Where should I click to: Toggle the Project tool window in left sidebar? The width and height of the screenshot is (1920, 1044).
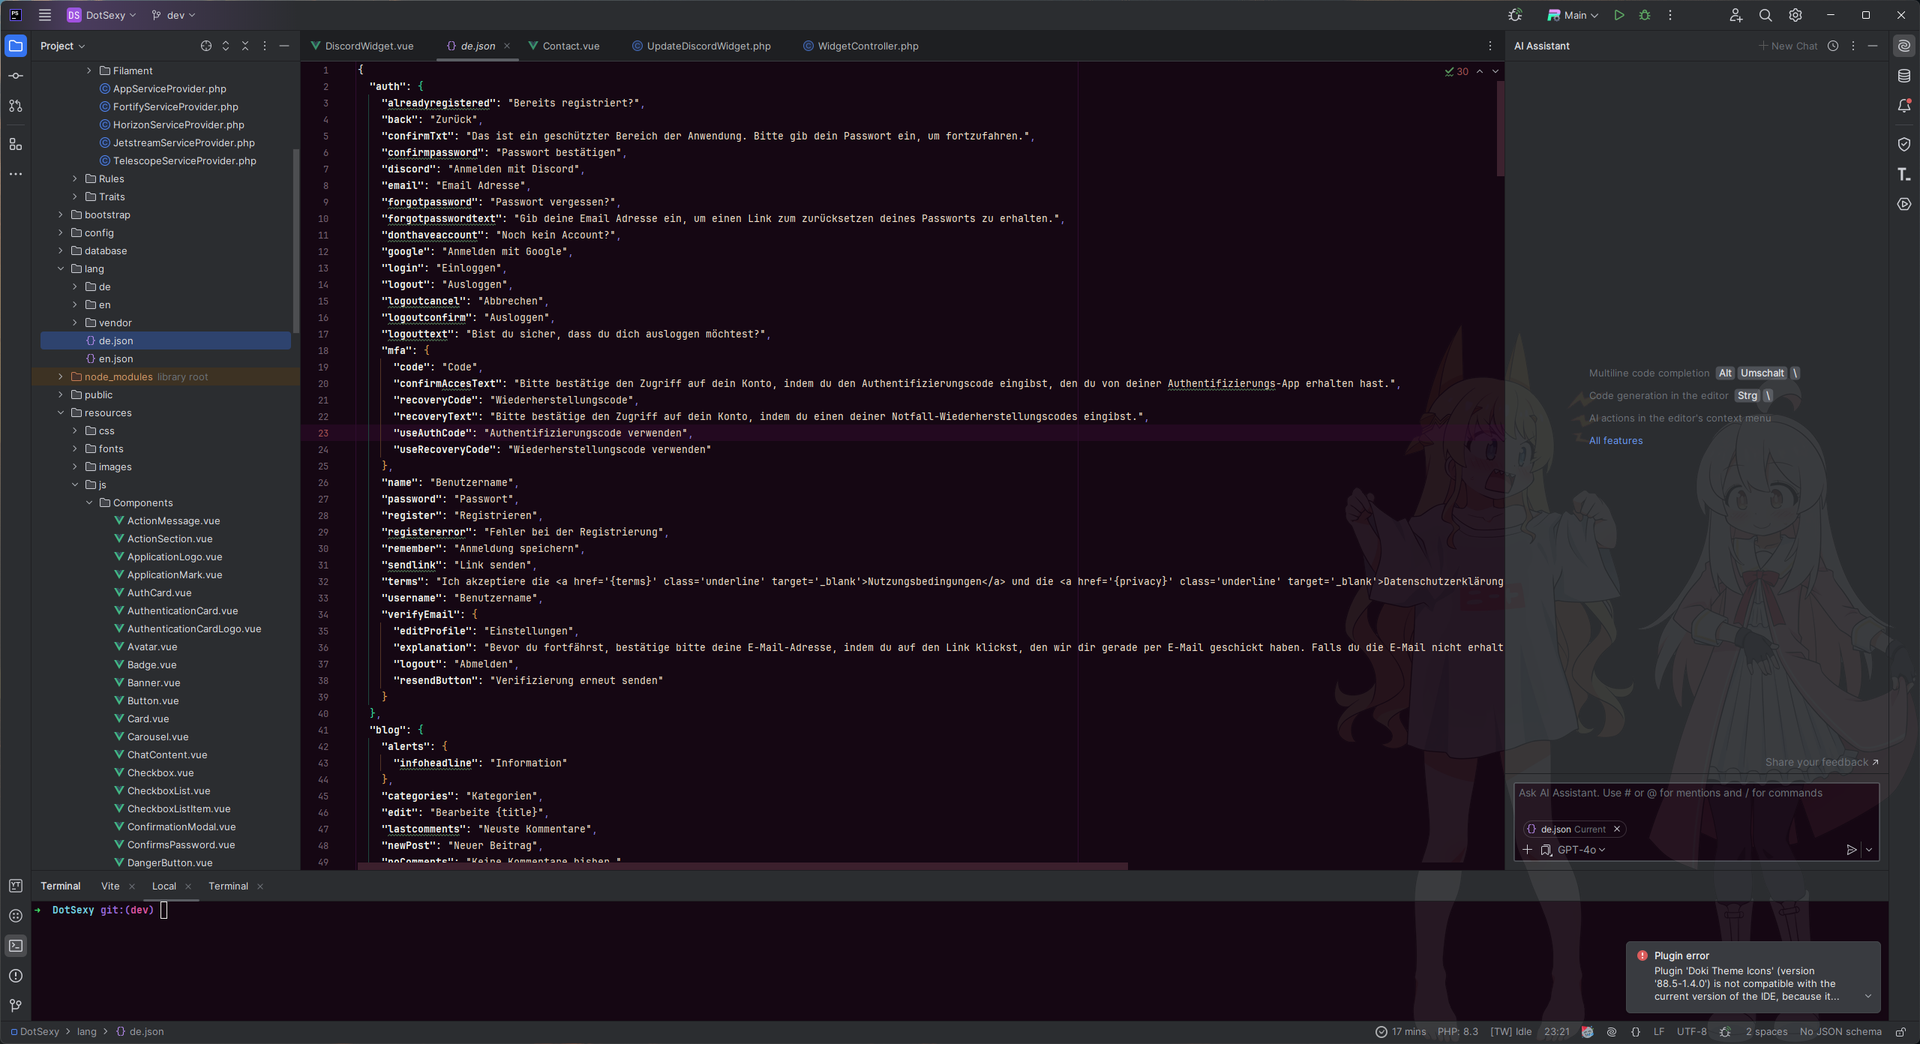pos(16,46)
